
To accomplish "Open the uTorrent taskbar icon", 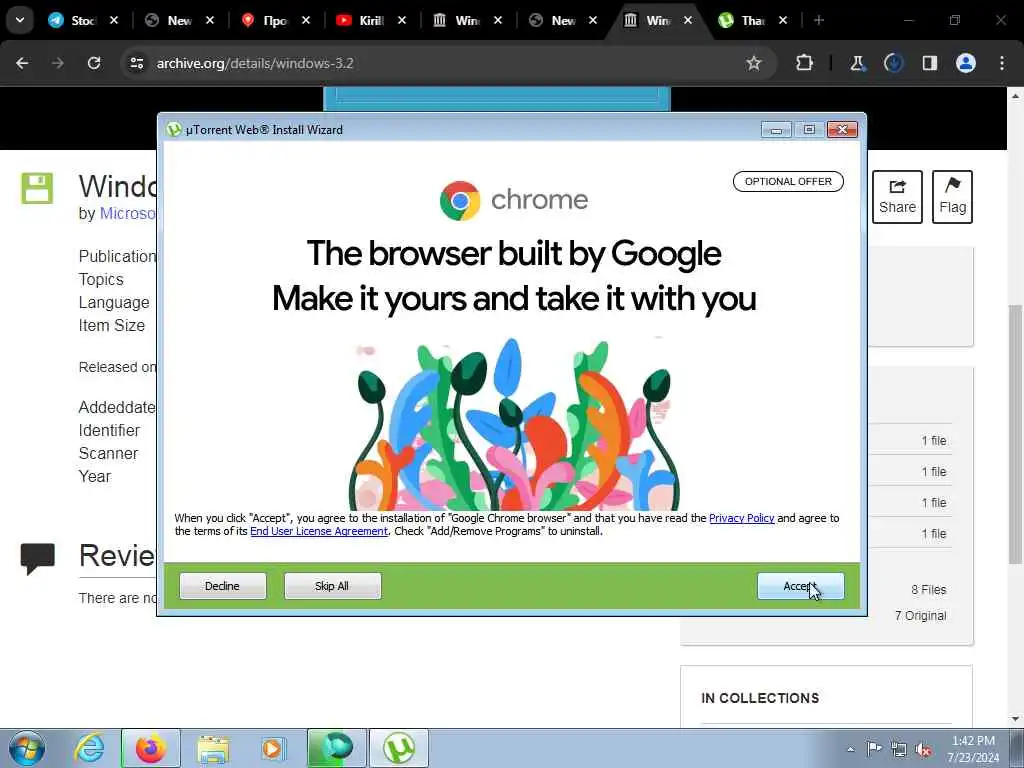I will pos(399,748).
